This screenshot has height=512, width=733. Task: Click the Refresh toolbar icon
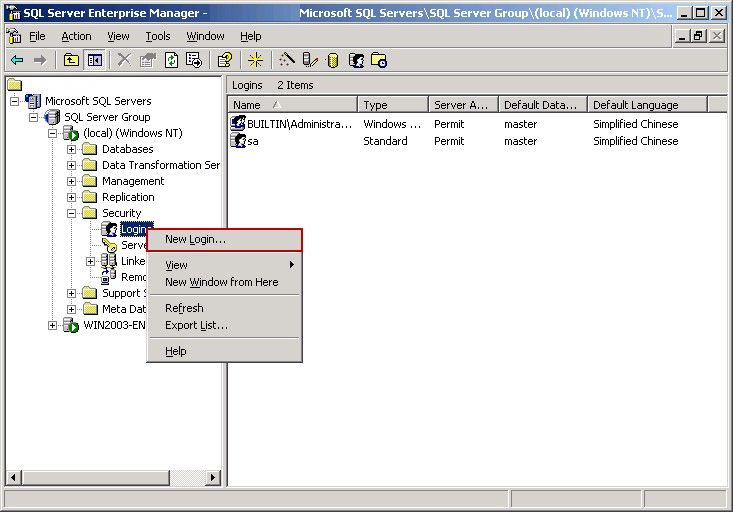click(x=172, y=60)
